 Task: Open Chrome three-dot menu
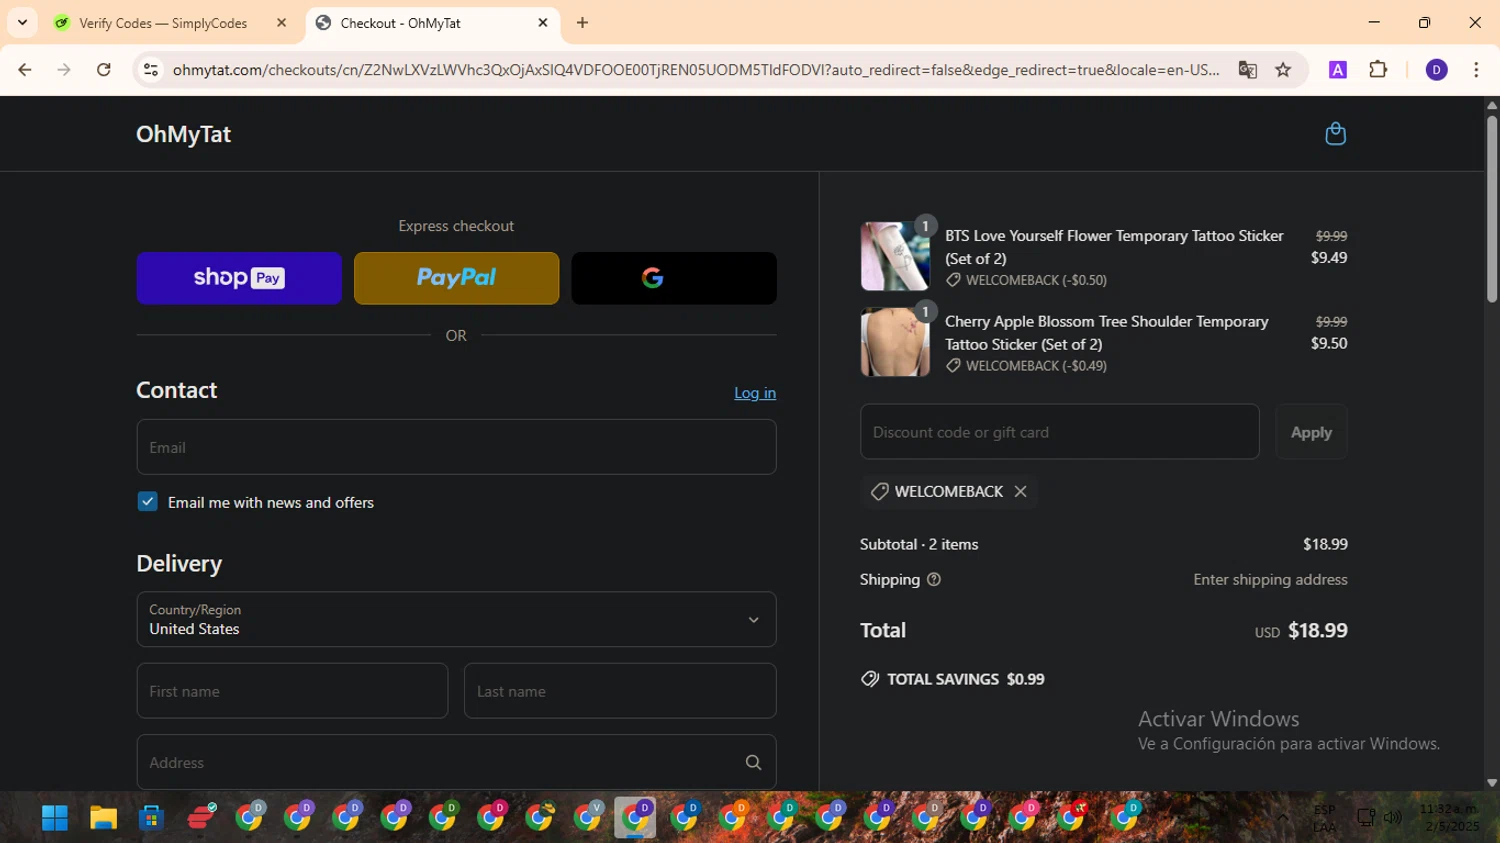click(1476, 70)
